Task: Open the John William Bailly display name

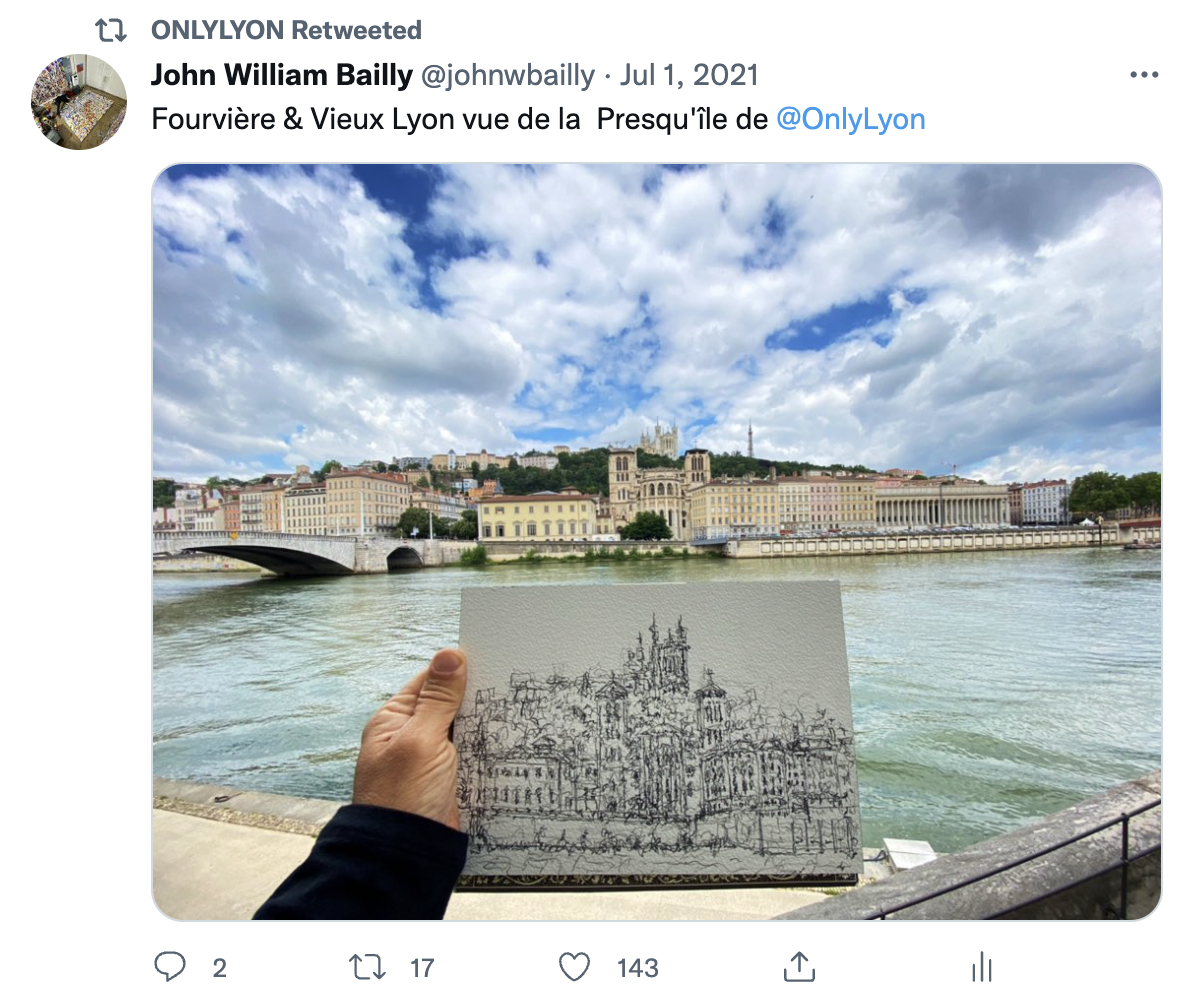Action: point(281,75)
